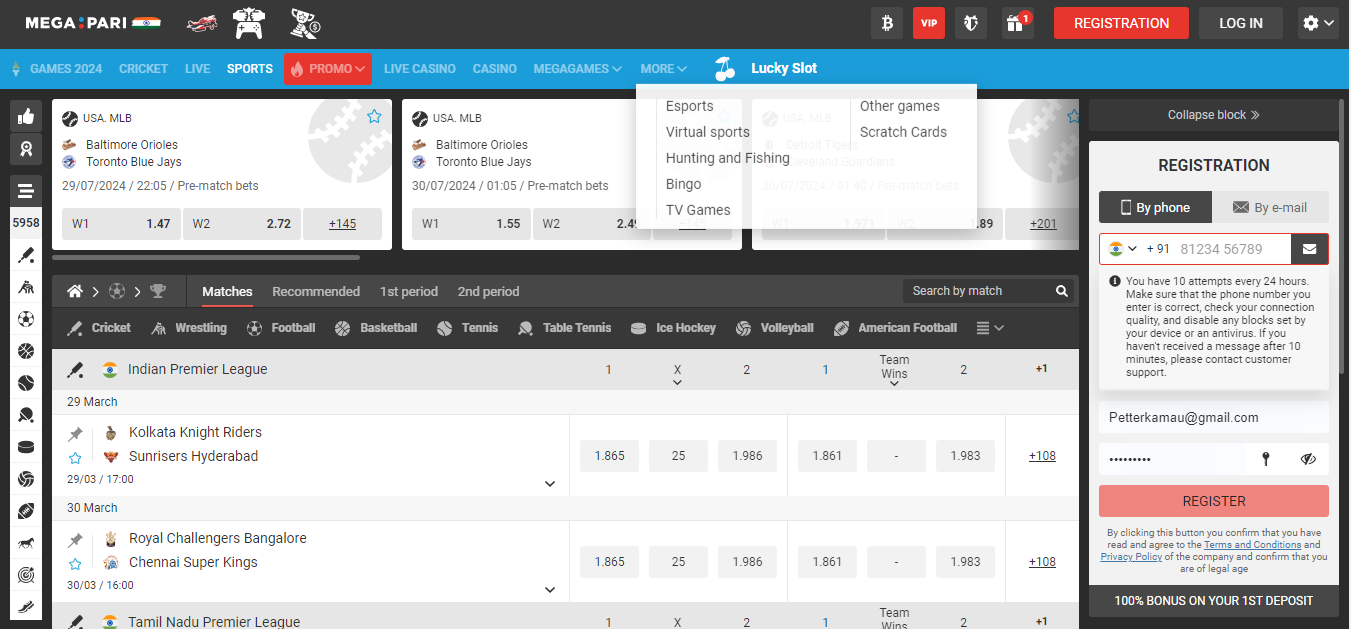Favorite the Kolkata Knight Riders match star
1351x629 pixels.
(75, 458)
